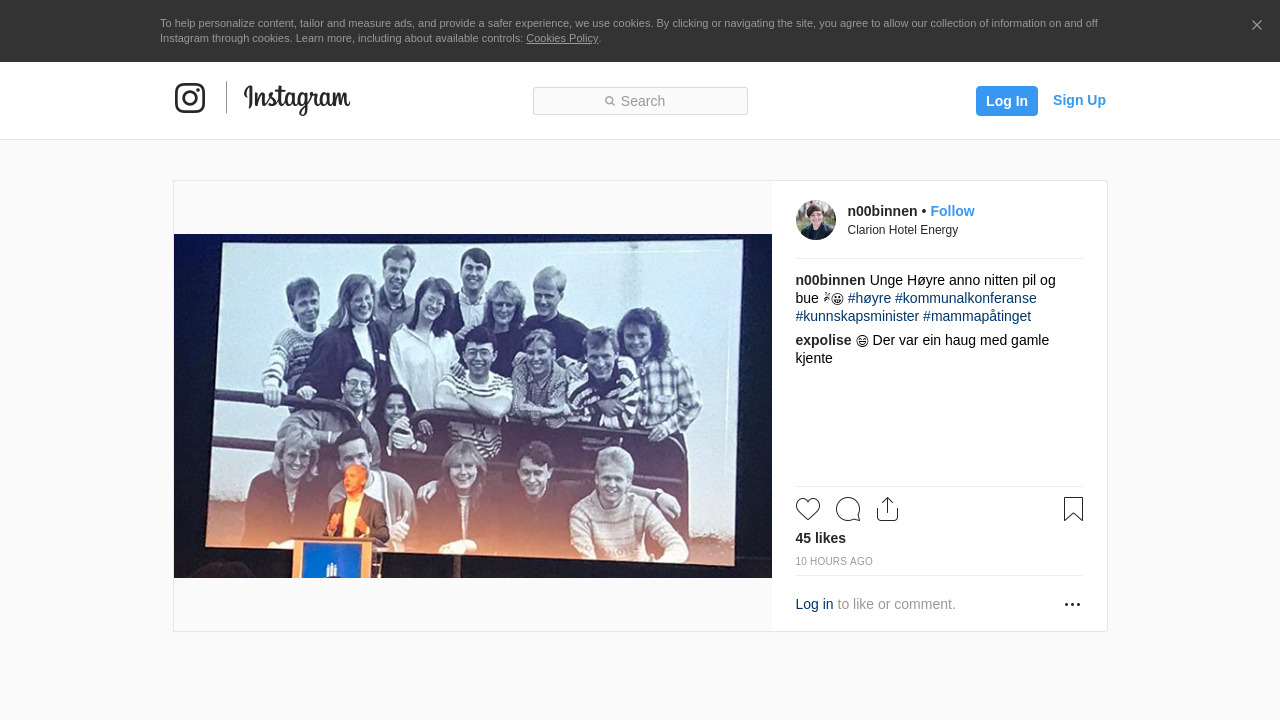
Task: Like the post with heart icon
Action: (808, 509)
